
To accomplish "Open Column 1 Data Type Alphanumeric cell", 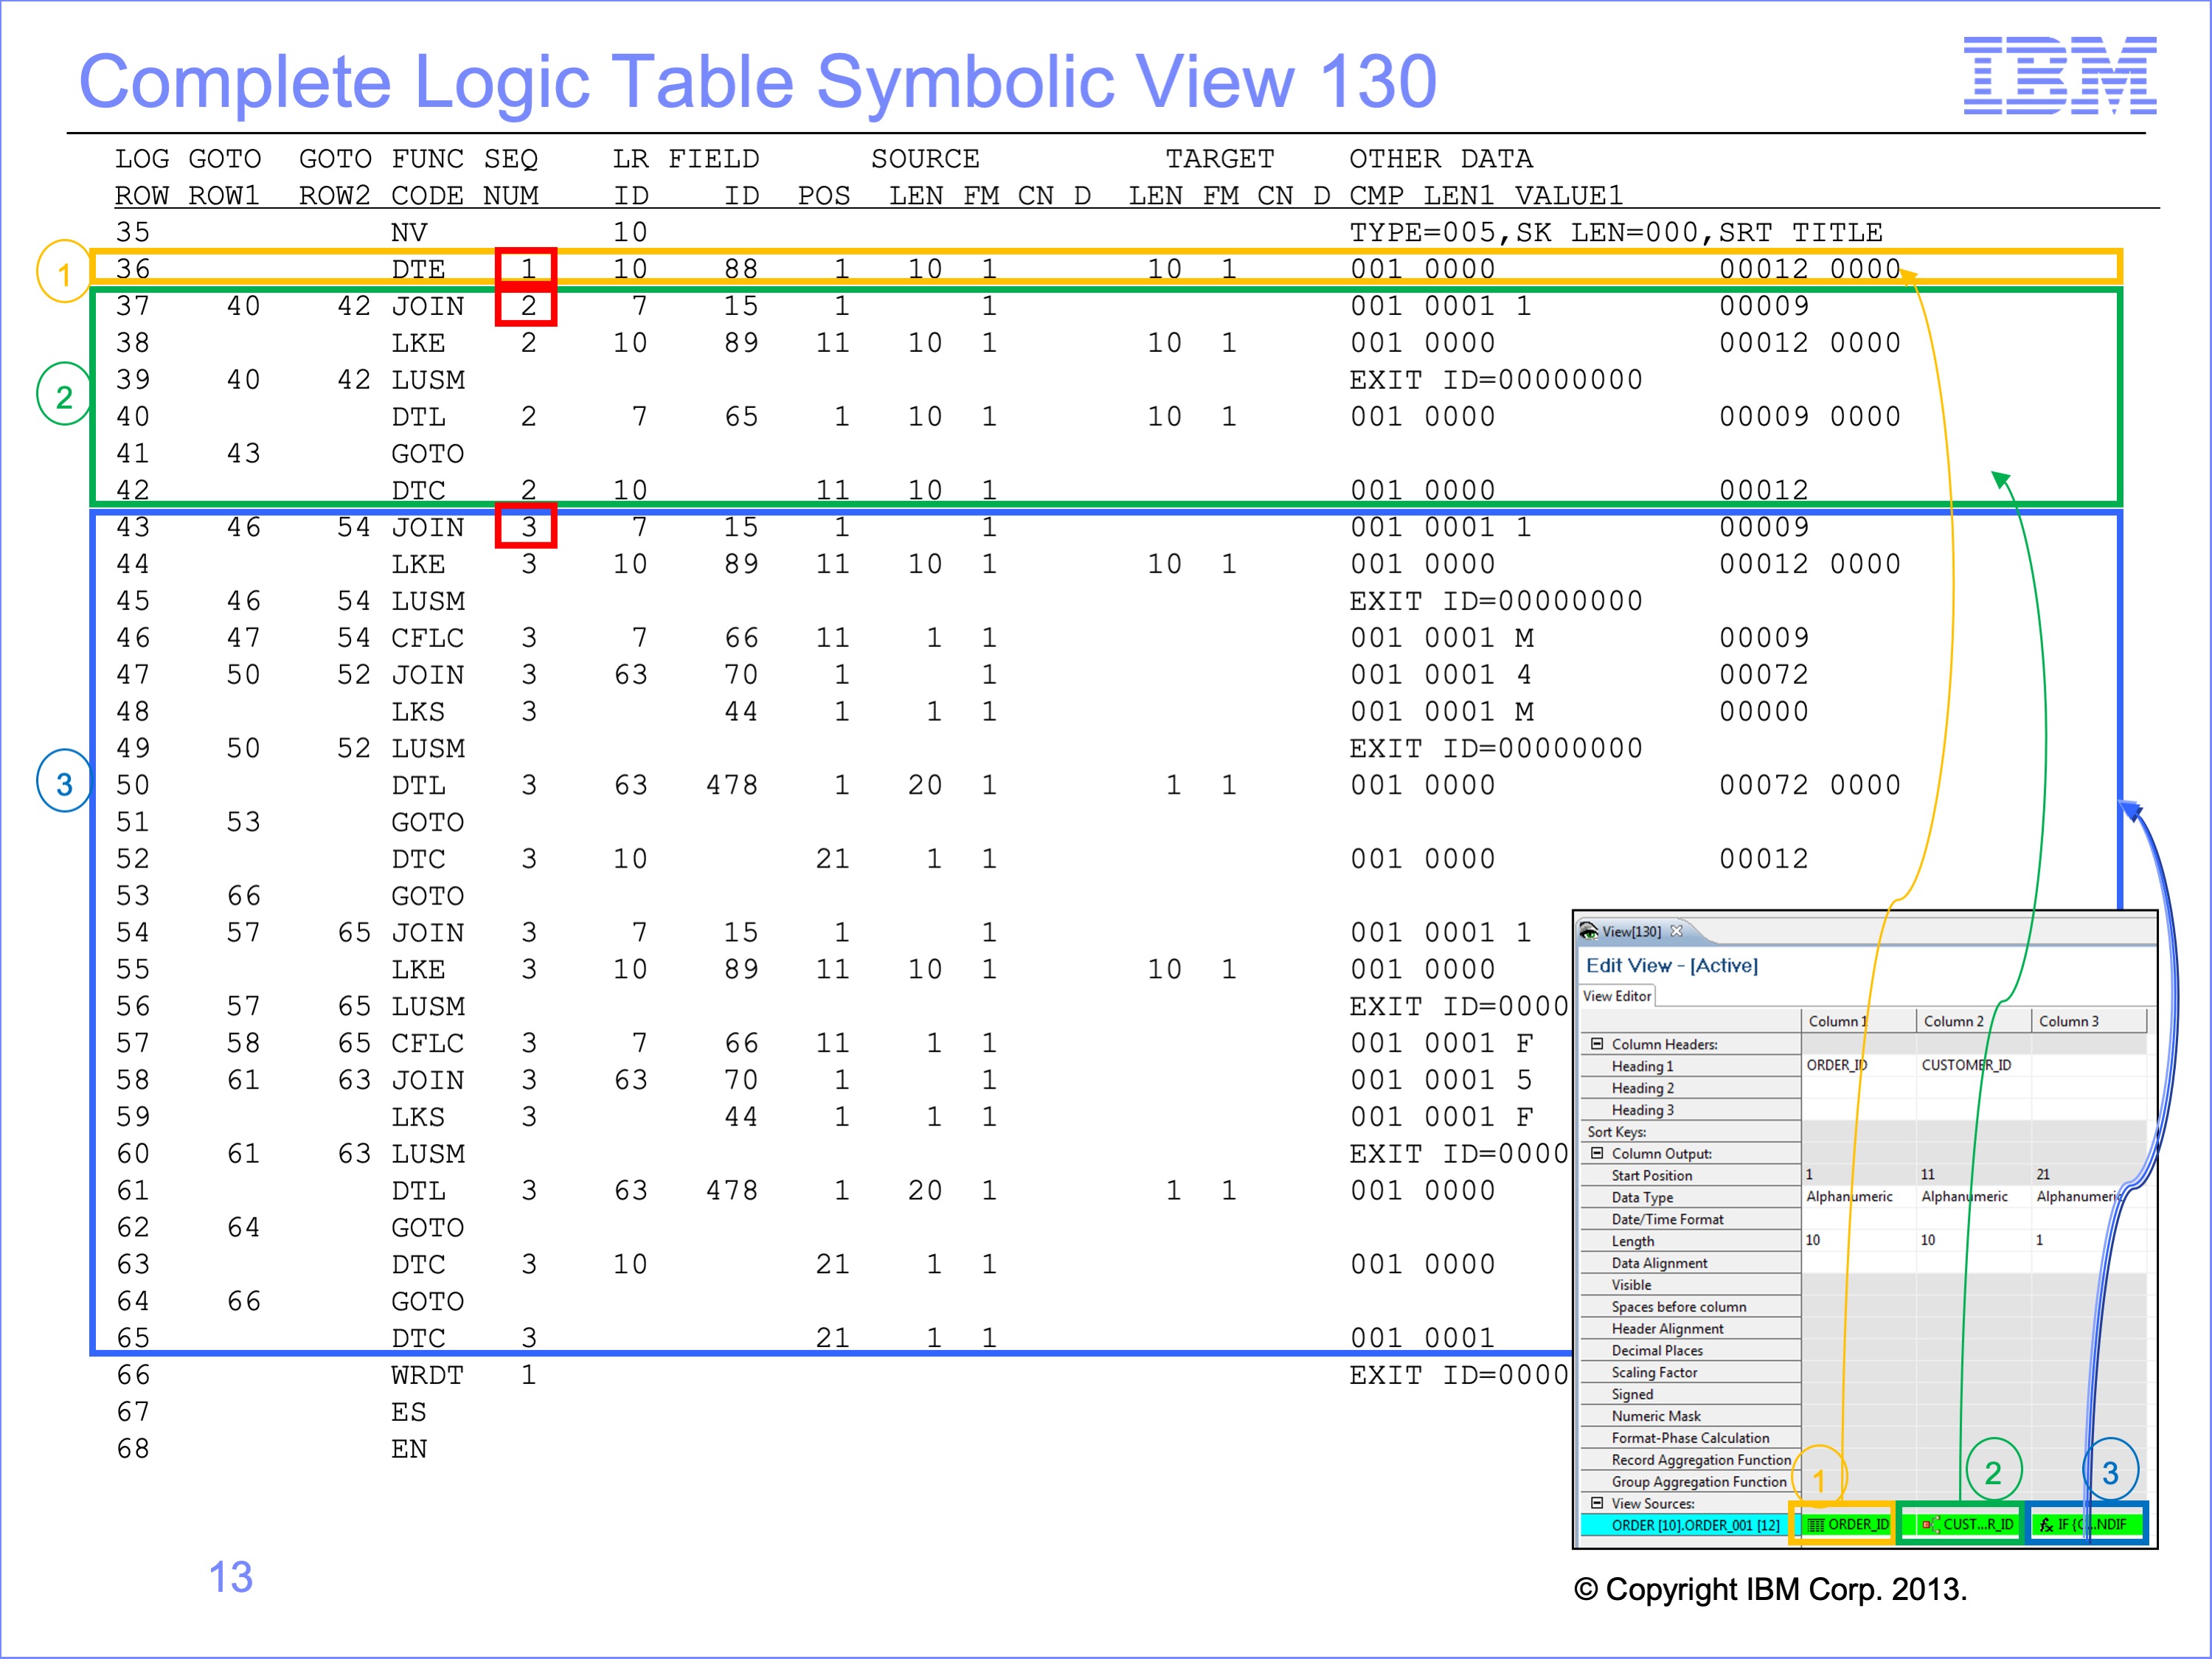I will (1858, 1197).
